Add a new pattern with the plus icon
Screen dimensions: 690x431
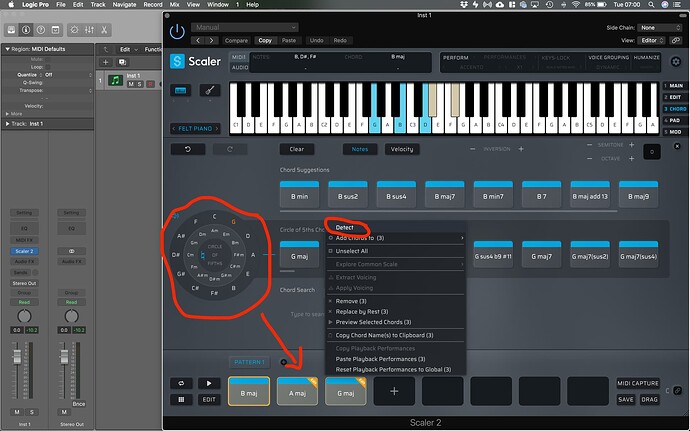coord(283,362)
